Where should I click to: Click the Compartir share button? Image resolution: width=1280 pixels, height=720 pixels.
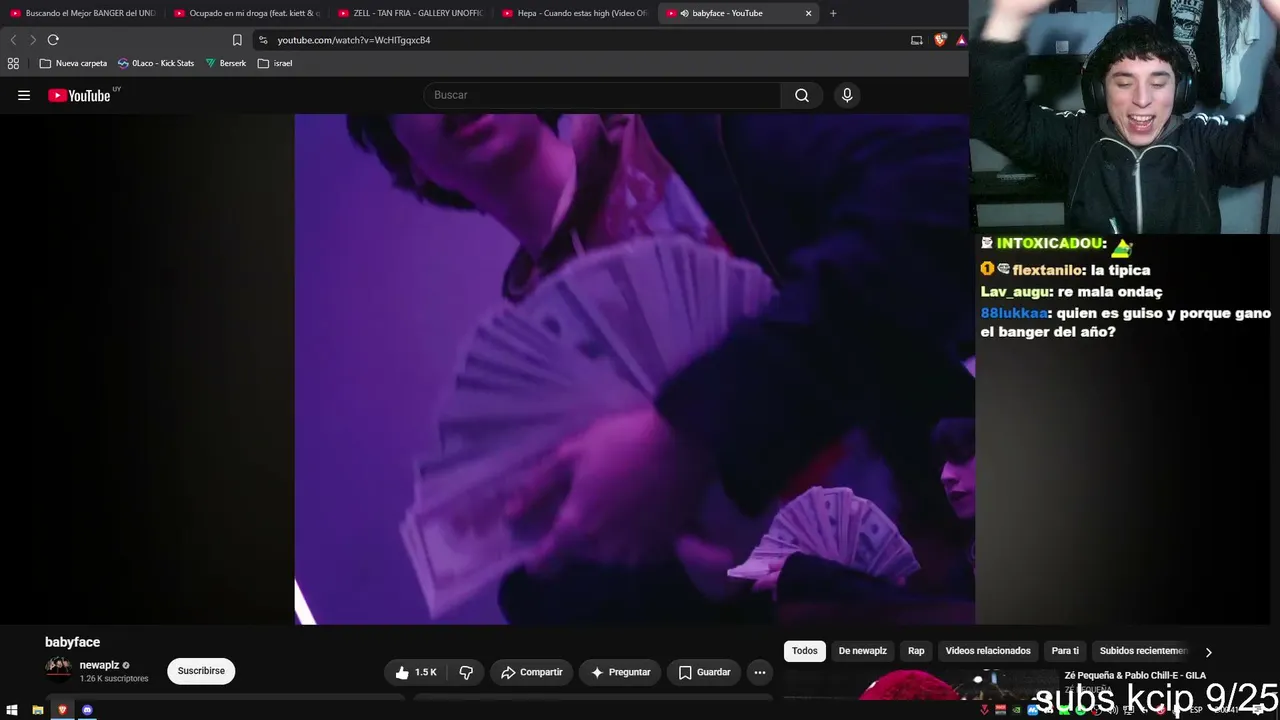tap(532, 672)
